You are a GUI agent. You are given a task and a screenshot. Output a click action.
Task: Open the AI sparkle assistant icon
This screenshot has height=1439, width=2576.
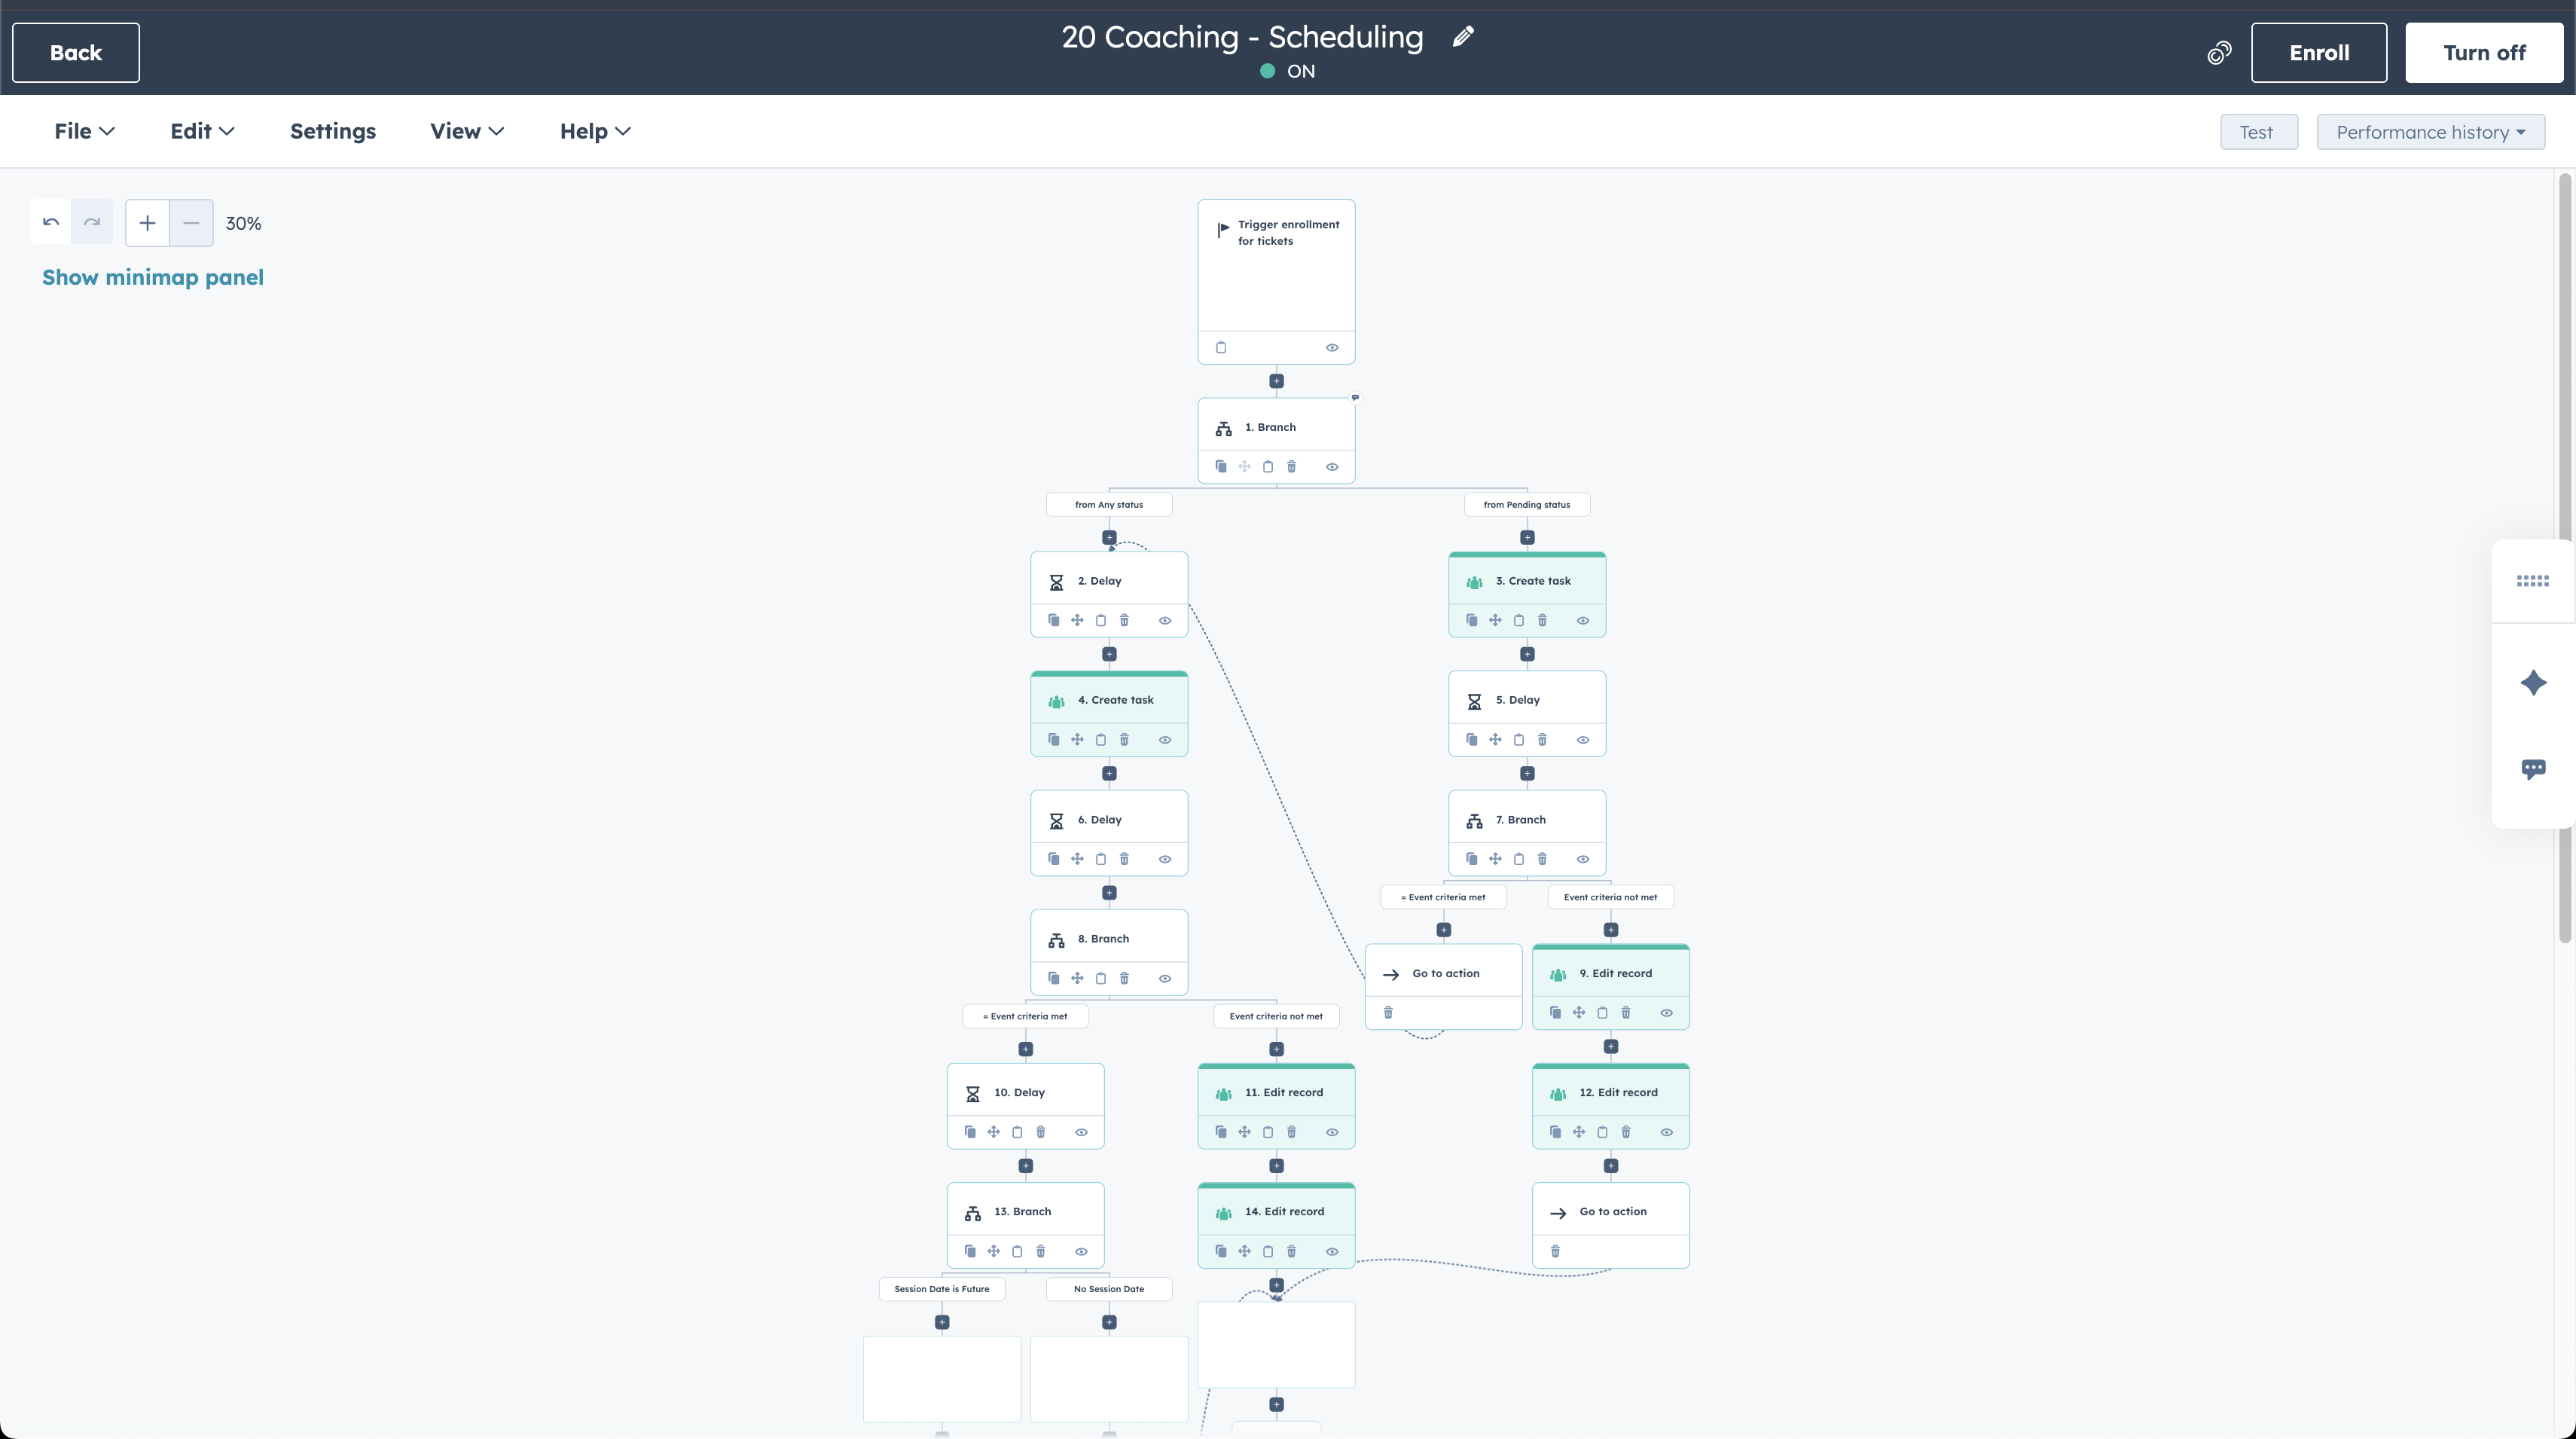(2533, 683)
